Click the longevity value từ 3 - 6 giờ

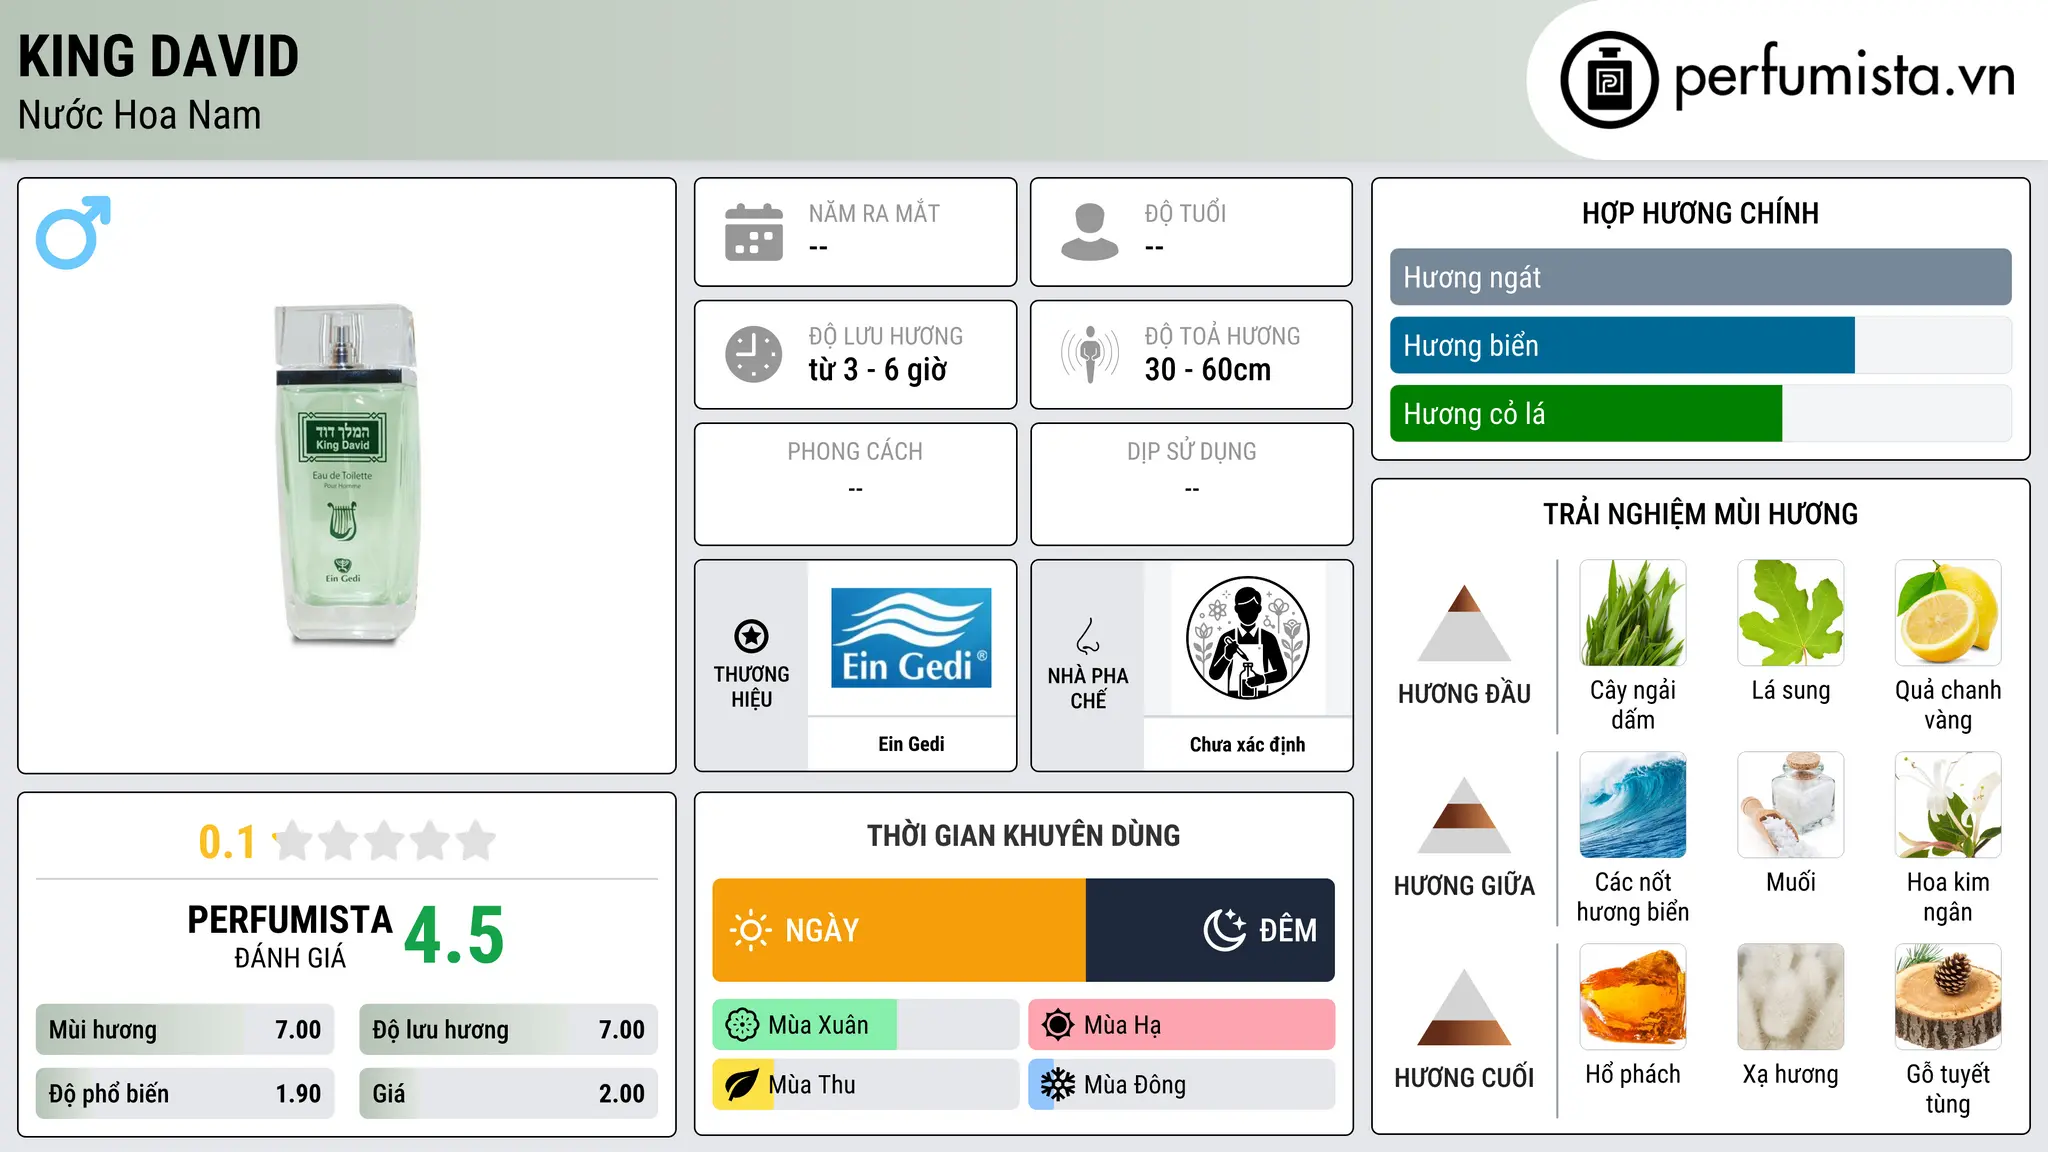coord(878,370)
